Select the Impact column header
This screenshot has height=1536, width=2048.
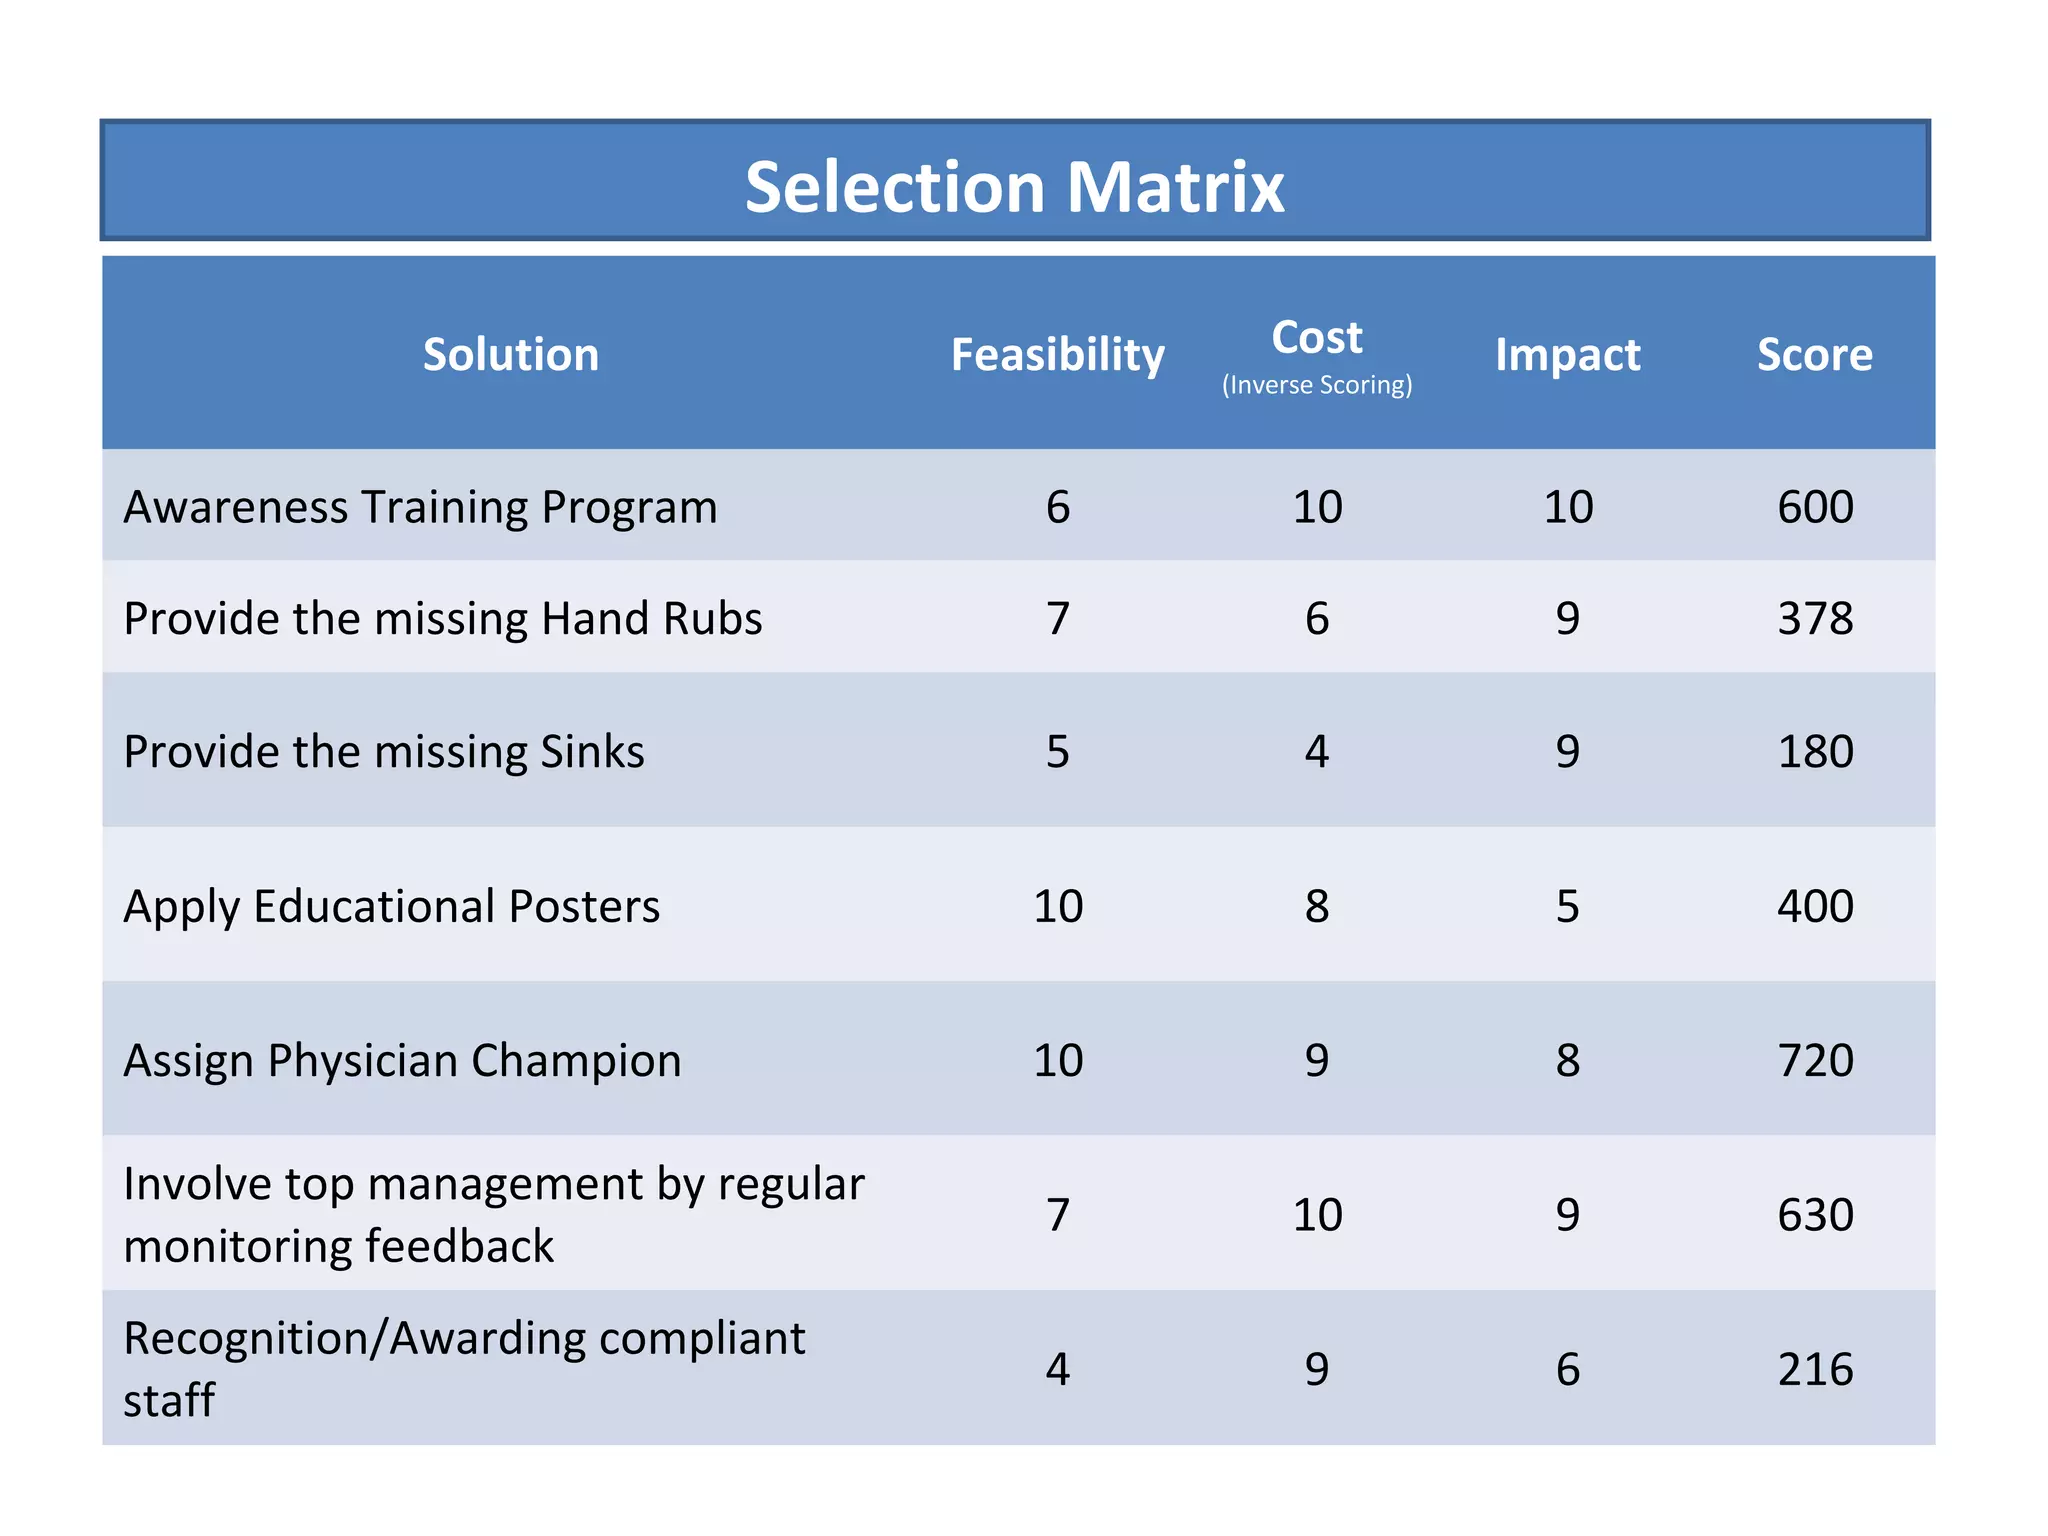pos(1567,355)
